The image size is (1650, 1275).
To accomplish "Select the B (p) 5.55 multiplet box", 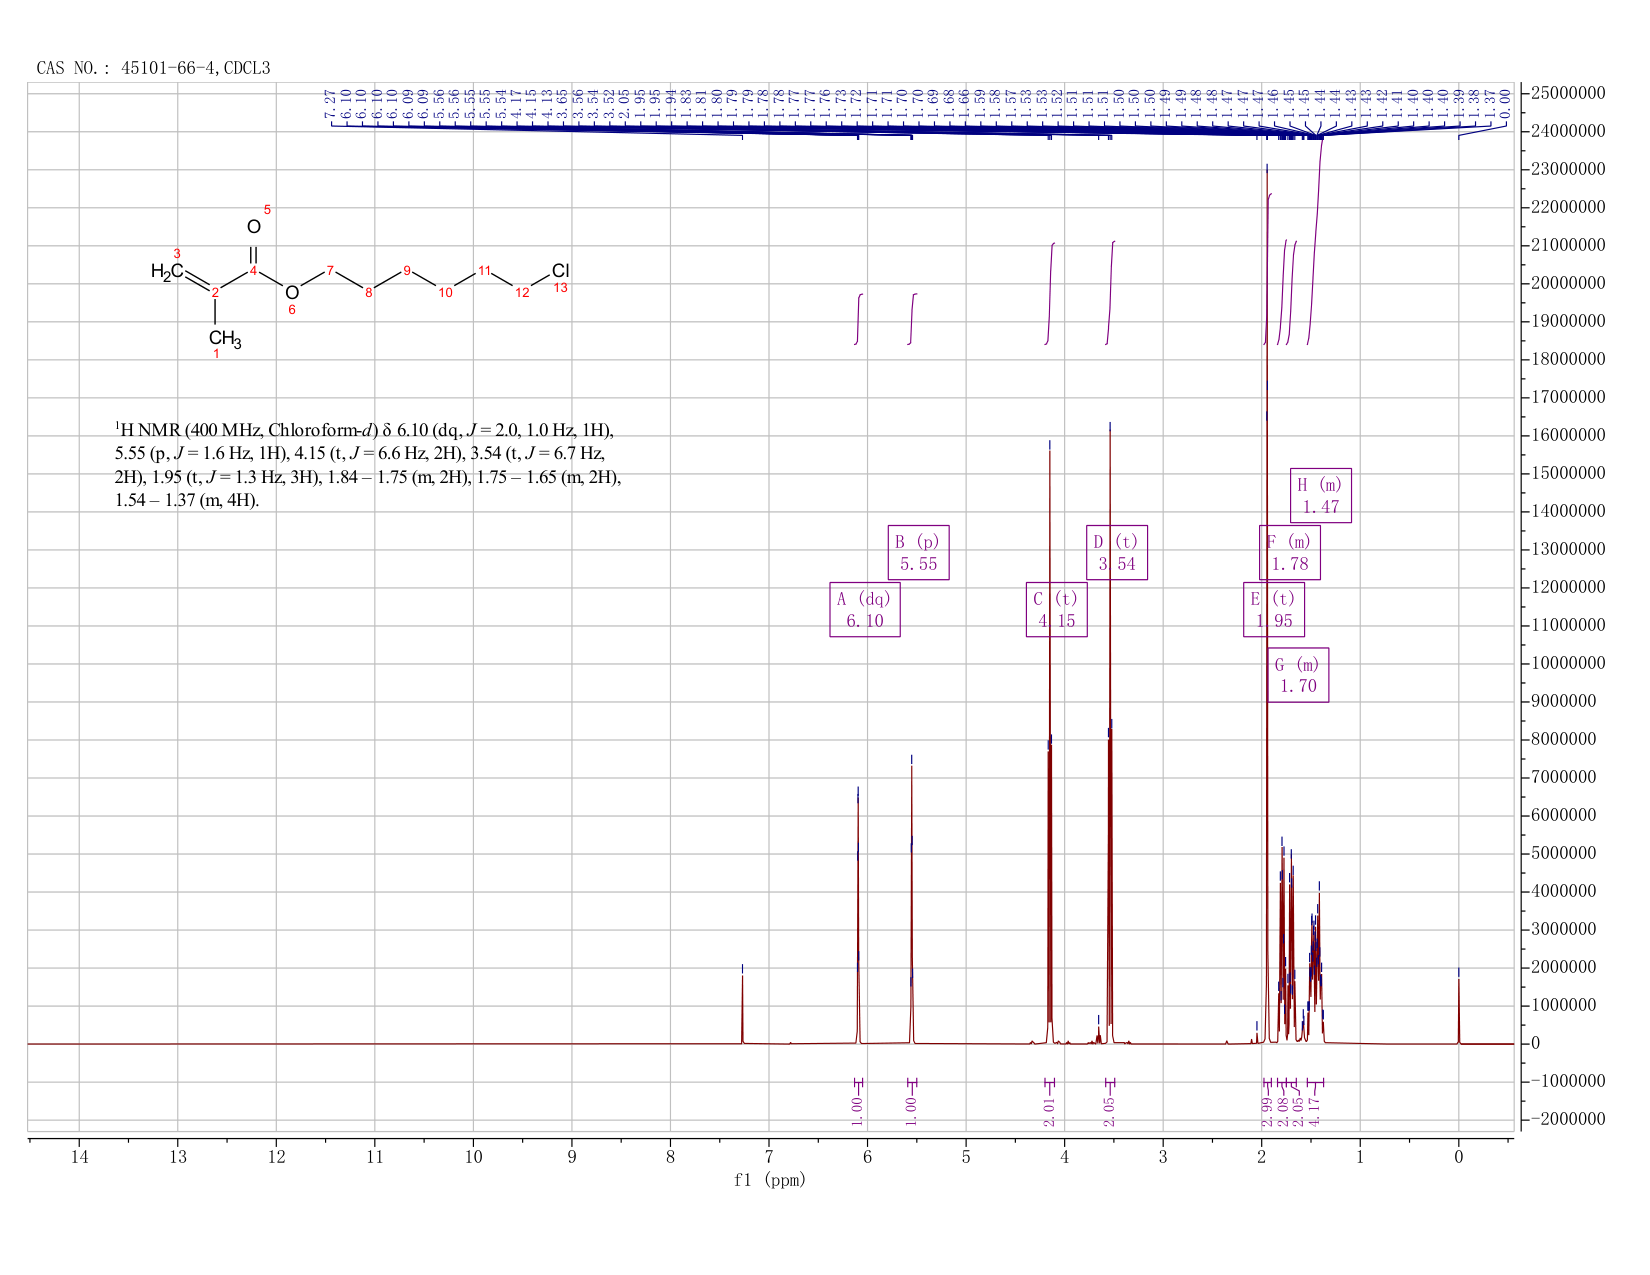I will pyautogui.click(x=919, y=553).
